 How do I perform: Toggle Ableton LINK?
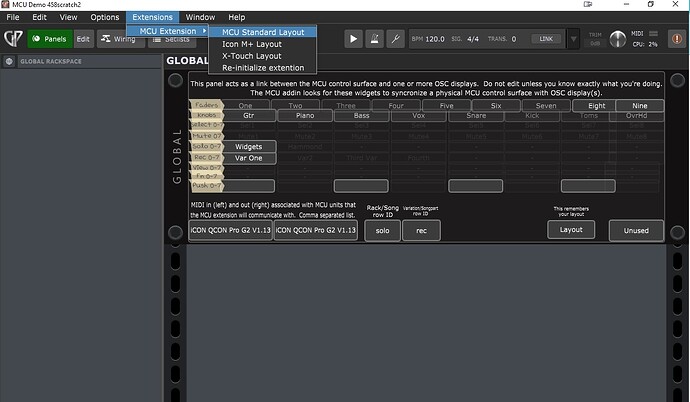click(546, 39)
